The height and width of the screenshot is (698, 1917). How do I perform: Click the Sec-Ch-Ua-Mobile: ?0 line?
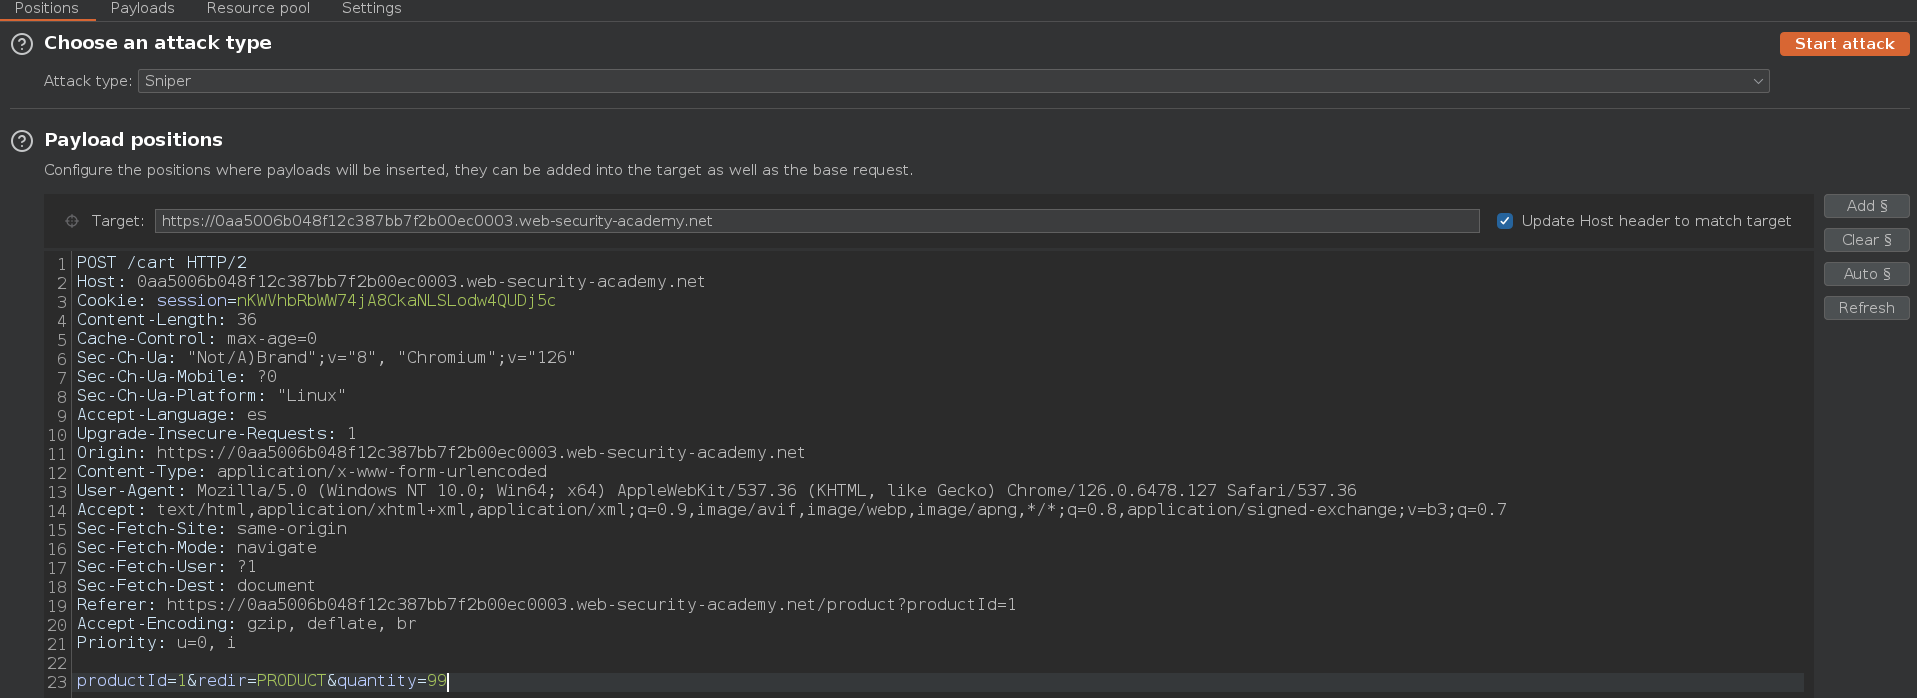click(x=177, y=377)
